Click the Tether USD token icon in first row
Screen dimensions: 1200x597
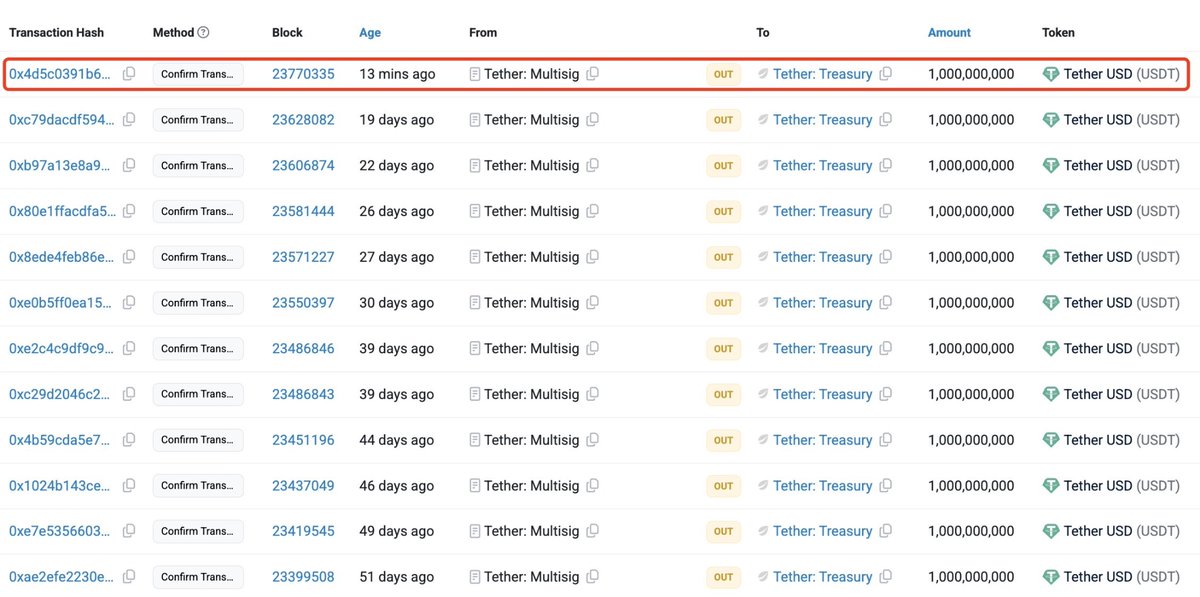1050,74
